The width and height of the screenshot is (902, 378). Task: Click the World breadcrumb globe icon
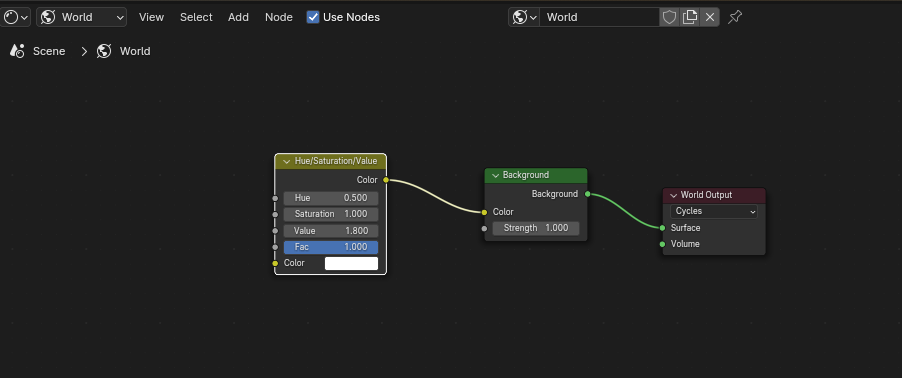[104, 51]
